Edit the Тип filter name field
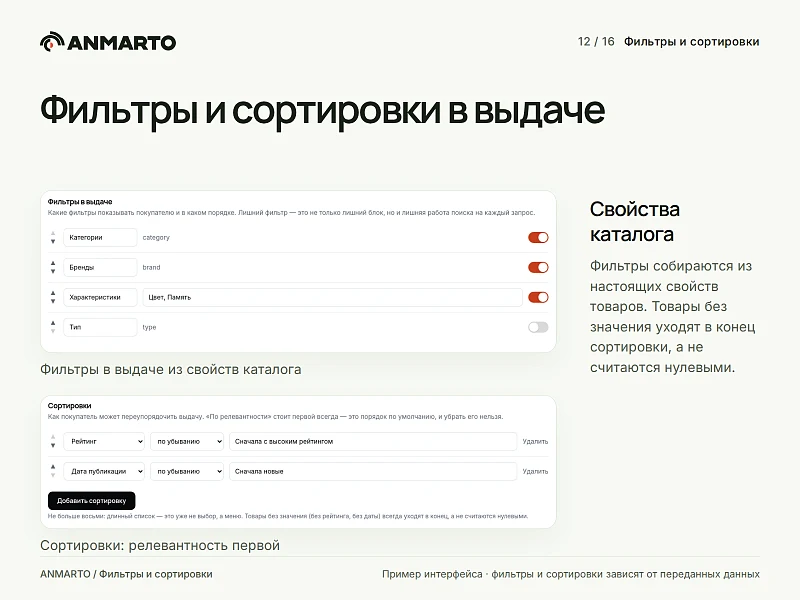The width and height of the screenshot is (800, 600). tap(100, 327)
